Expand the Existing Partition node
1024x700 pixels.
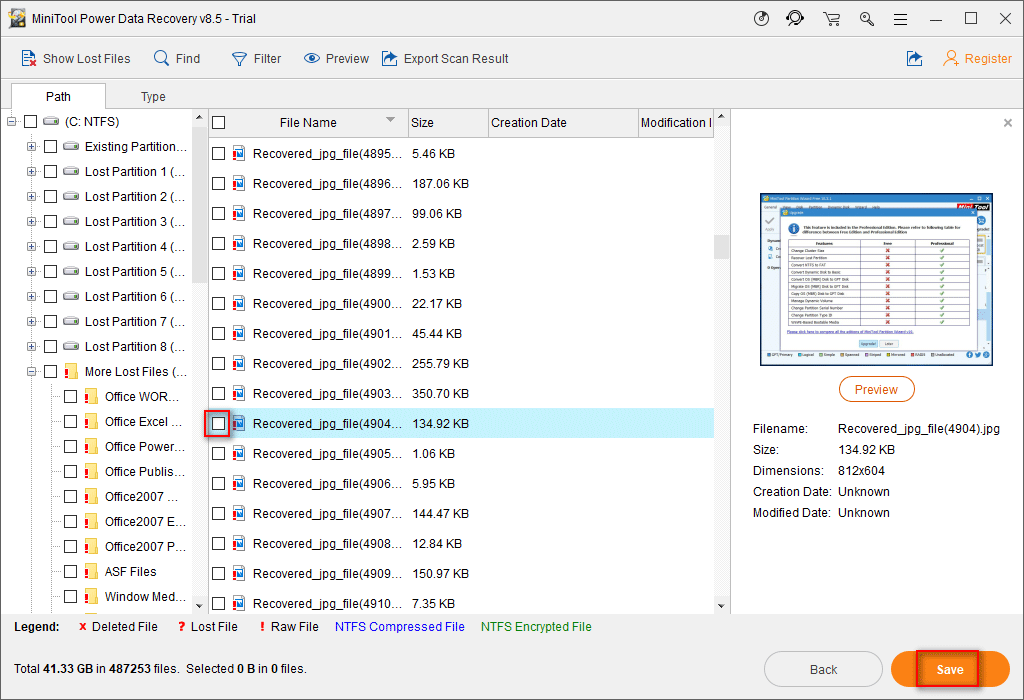pos(31,146)
